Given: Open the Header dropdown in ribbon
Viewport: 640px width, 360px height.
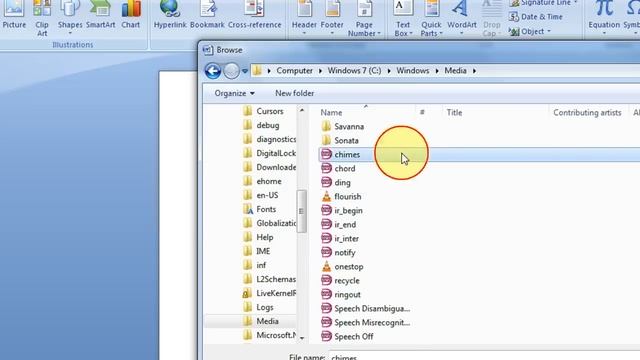Looking at the screenshot, I should point(304,18).
